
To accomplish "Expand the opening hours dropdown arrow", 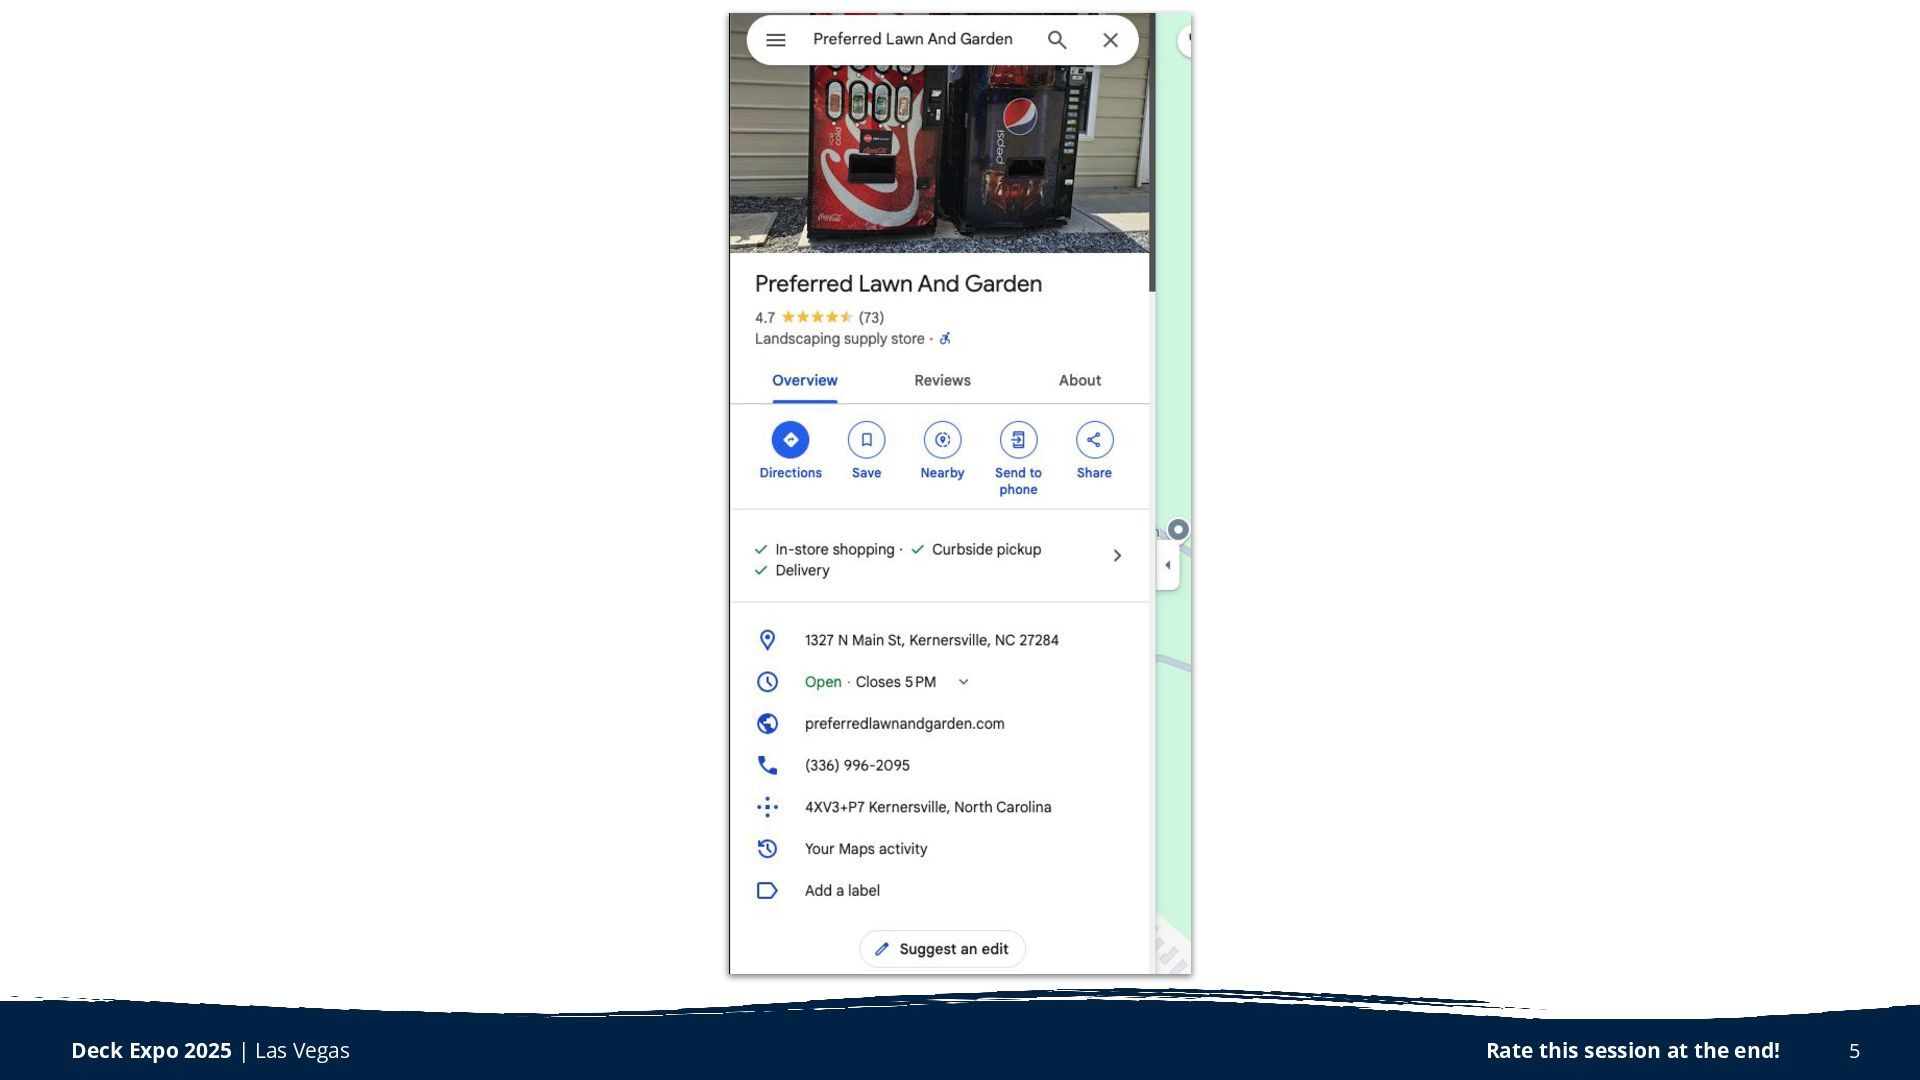I will click(963, 682).
